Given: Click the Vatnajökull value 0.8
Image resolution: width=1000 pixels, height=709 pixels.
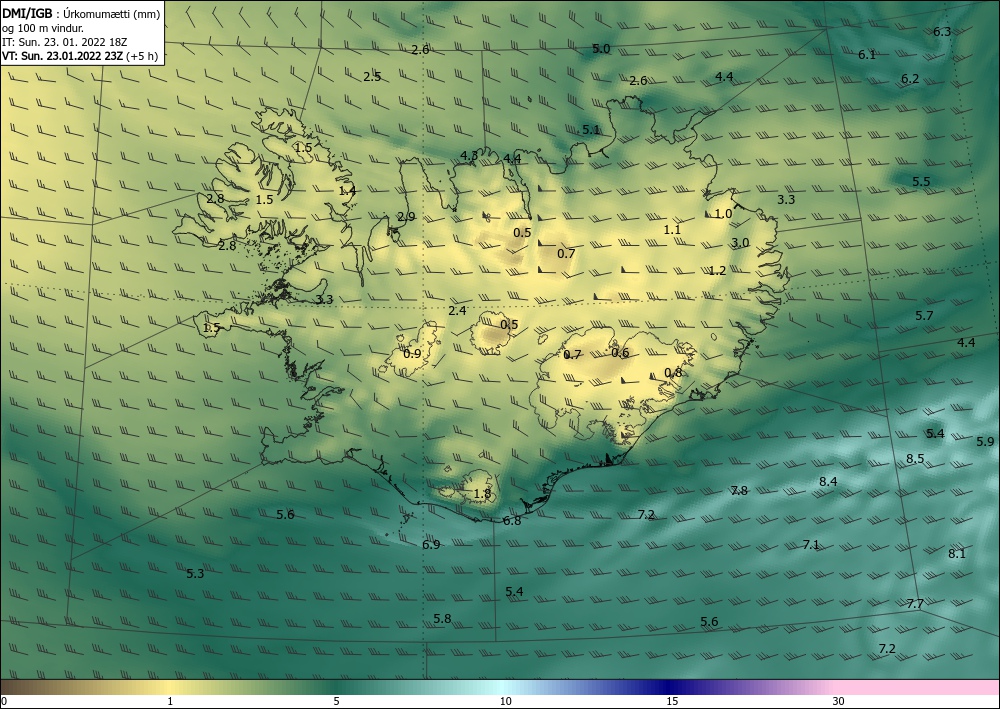Looking at the screenshot, I should pyautogui.click(x=673, y=372).
